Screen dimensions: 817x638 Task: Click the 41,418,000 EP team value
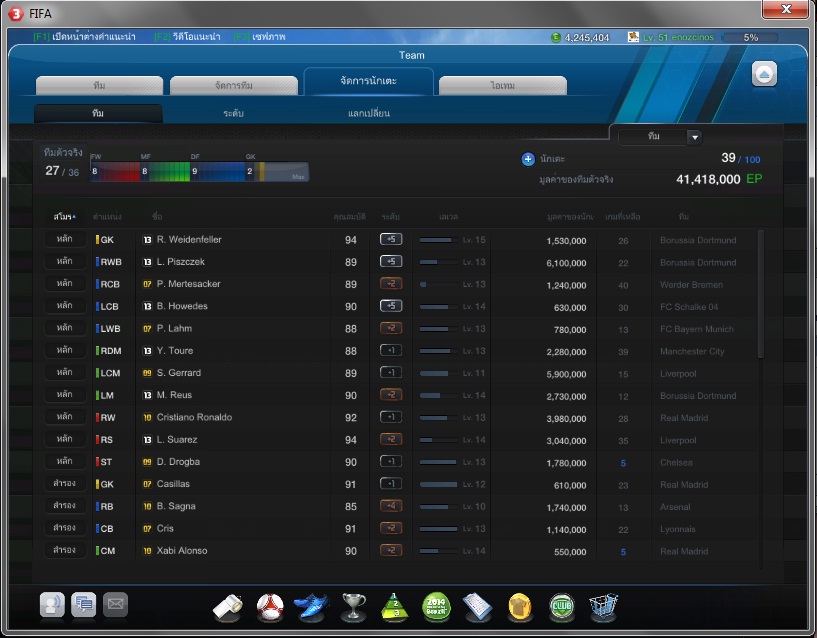(x=719, y=179)
